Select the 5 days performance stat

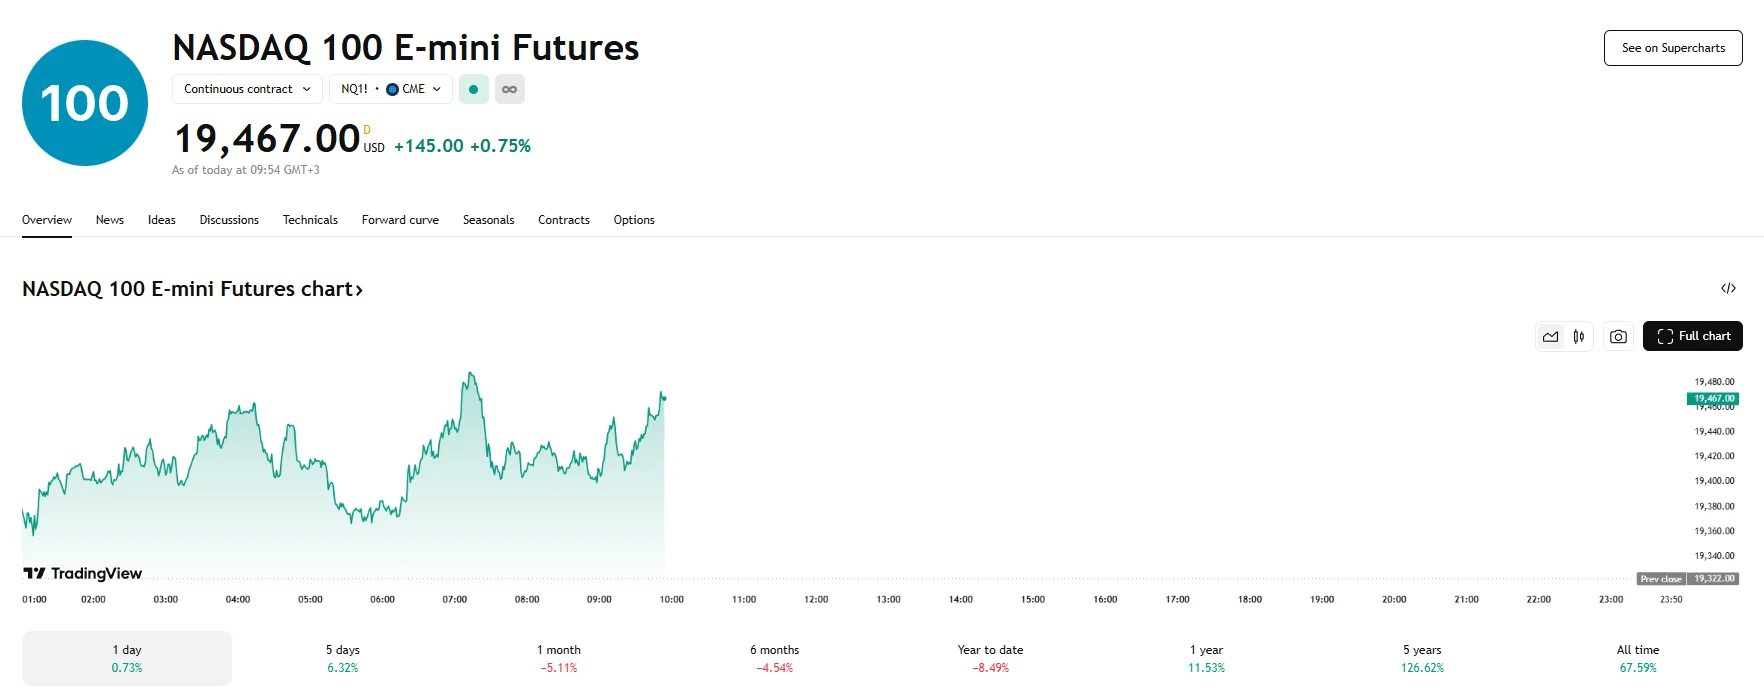[342, 657]
